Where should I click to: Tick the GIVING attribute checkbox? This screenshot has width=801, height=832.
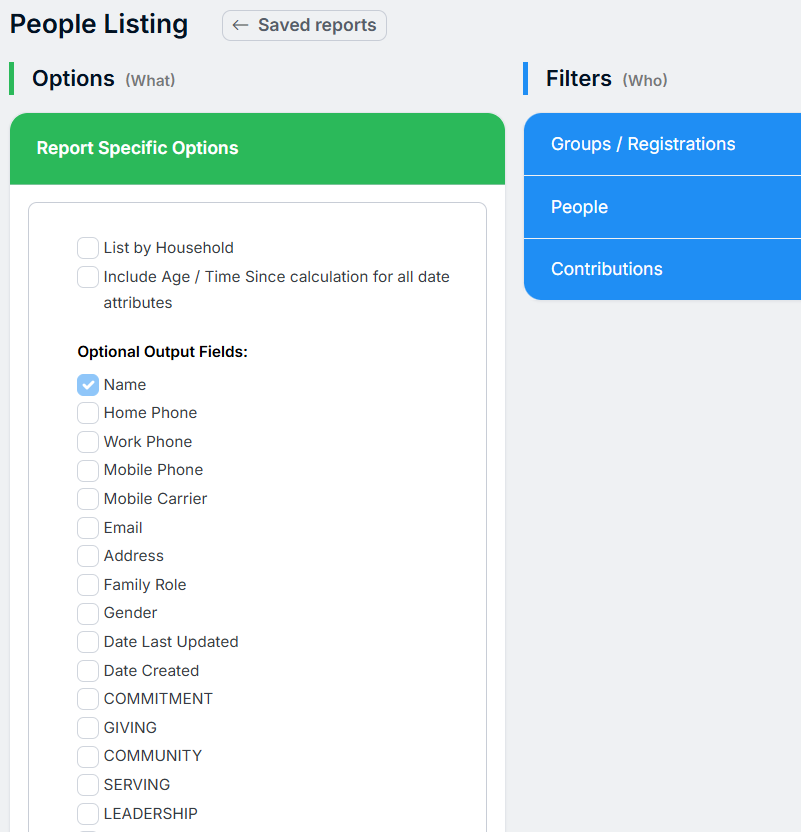point(88,728)
